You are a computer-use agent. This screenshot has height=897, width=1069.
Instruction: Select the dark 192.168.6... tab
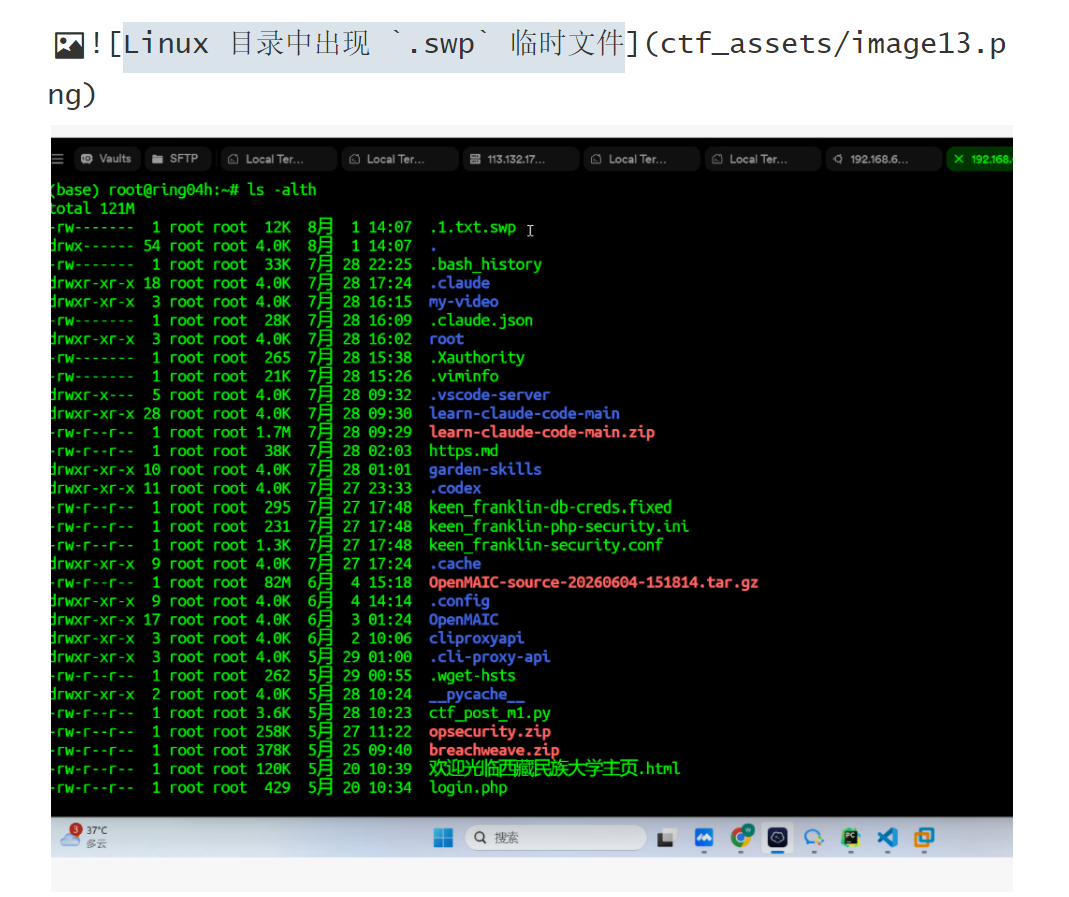pos(884,159)
